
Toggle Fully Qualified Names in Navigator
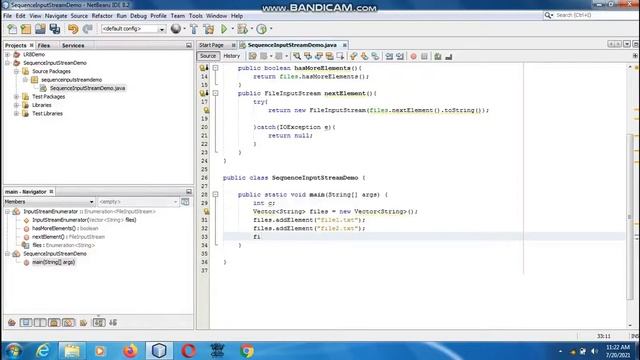coord(83,322)
